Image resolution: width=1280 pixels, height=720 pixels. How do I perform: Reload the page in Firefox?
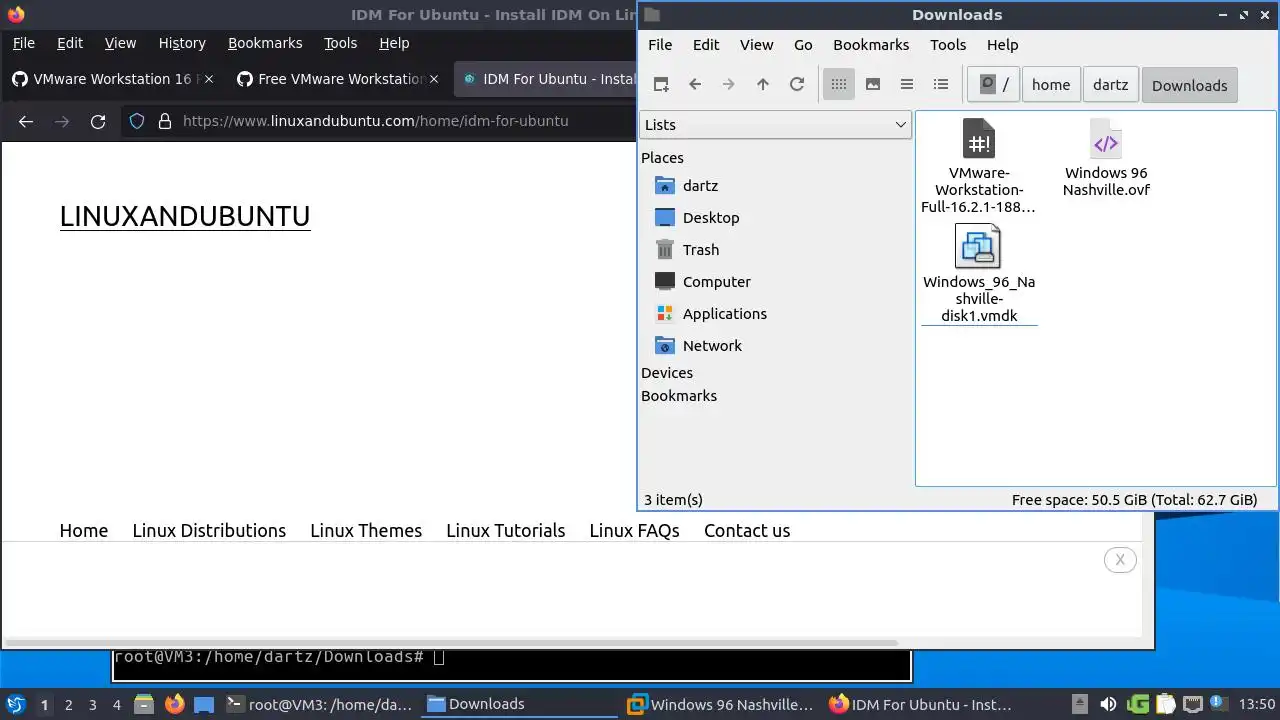(98, 121)
